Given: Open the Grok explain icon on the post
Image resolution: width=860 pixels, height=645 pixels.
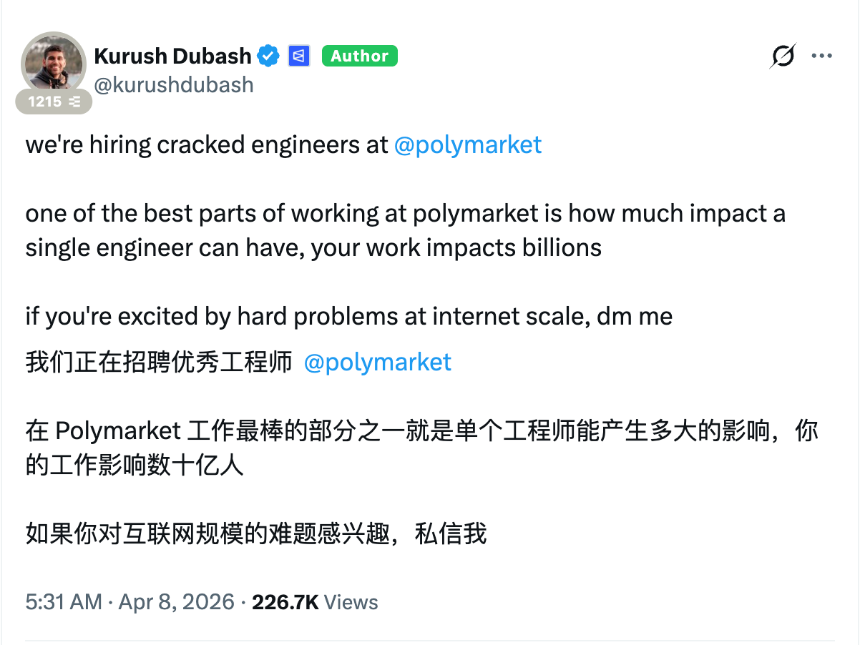Looking at the screenshot, I should coord(782,57).
